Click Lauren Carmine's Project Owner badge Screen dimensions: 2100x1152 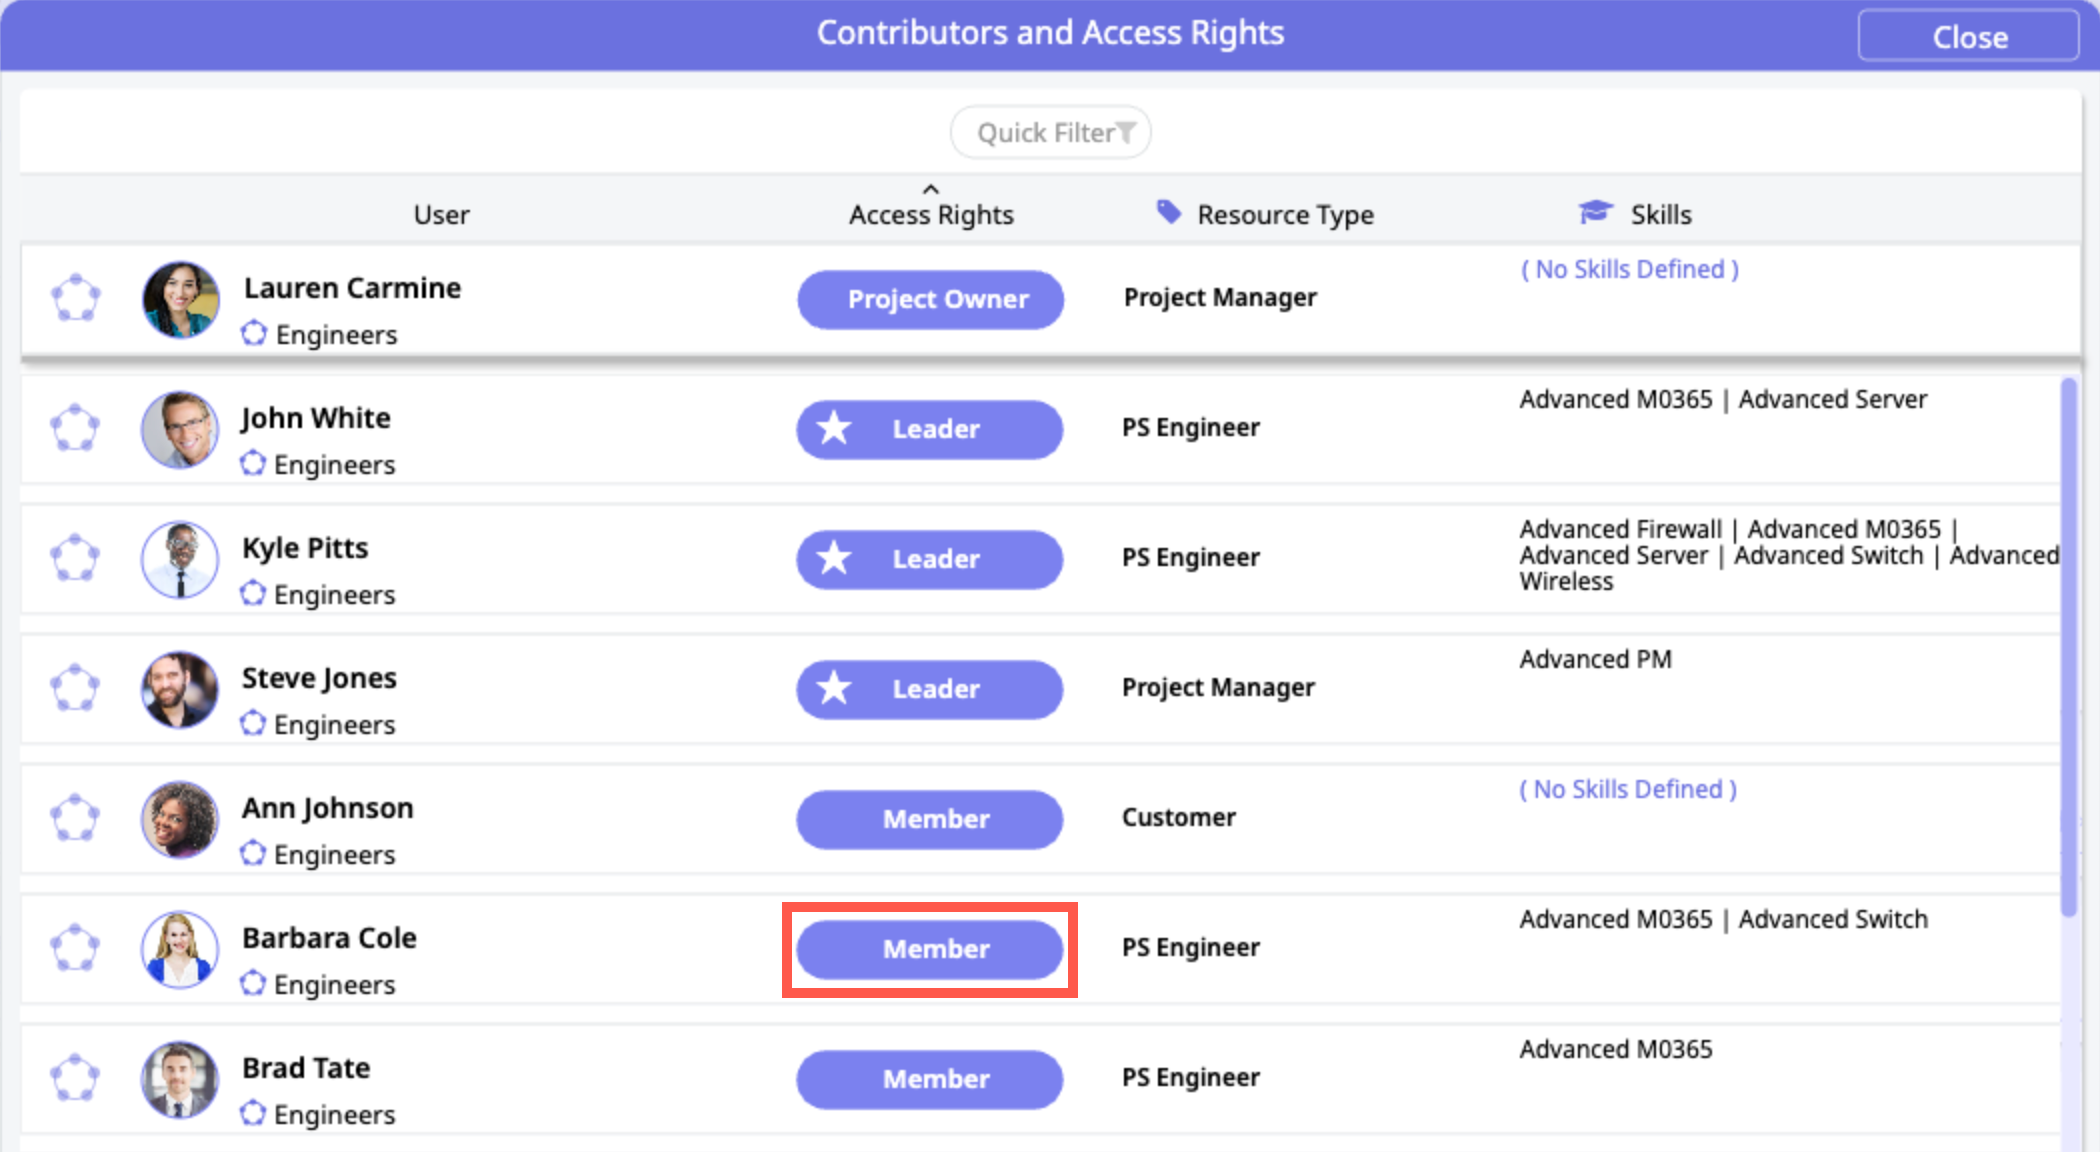(930, 299)
